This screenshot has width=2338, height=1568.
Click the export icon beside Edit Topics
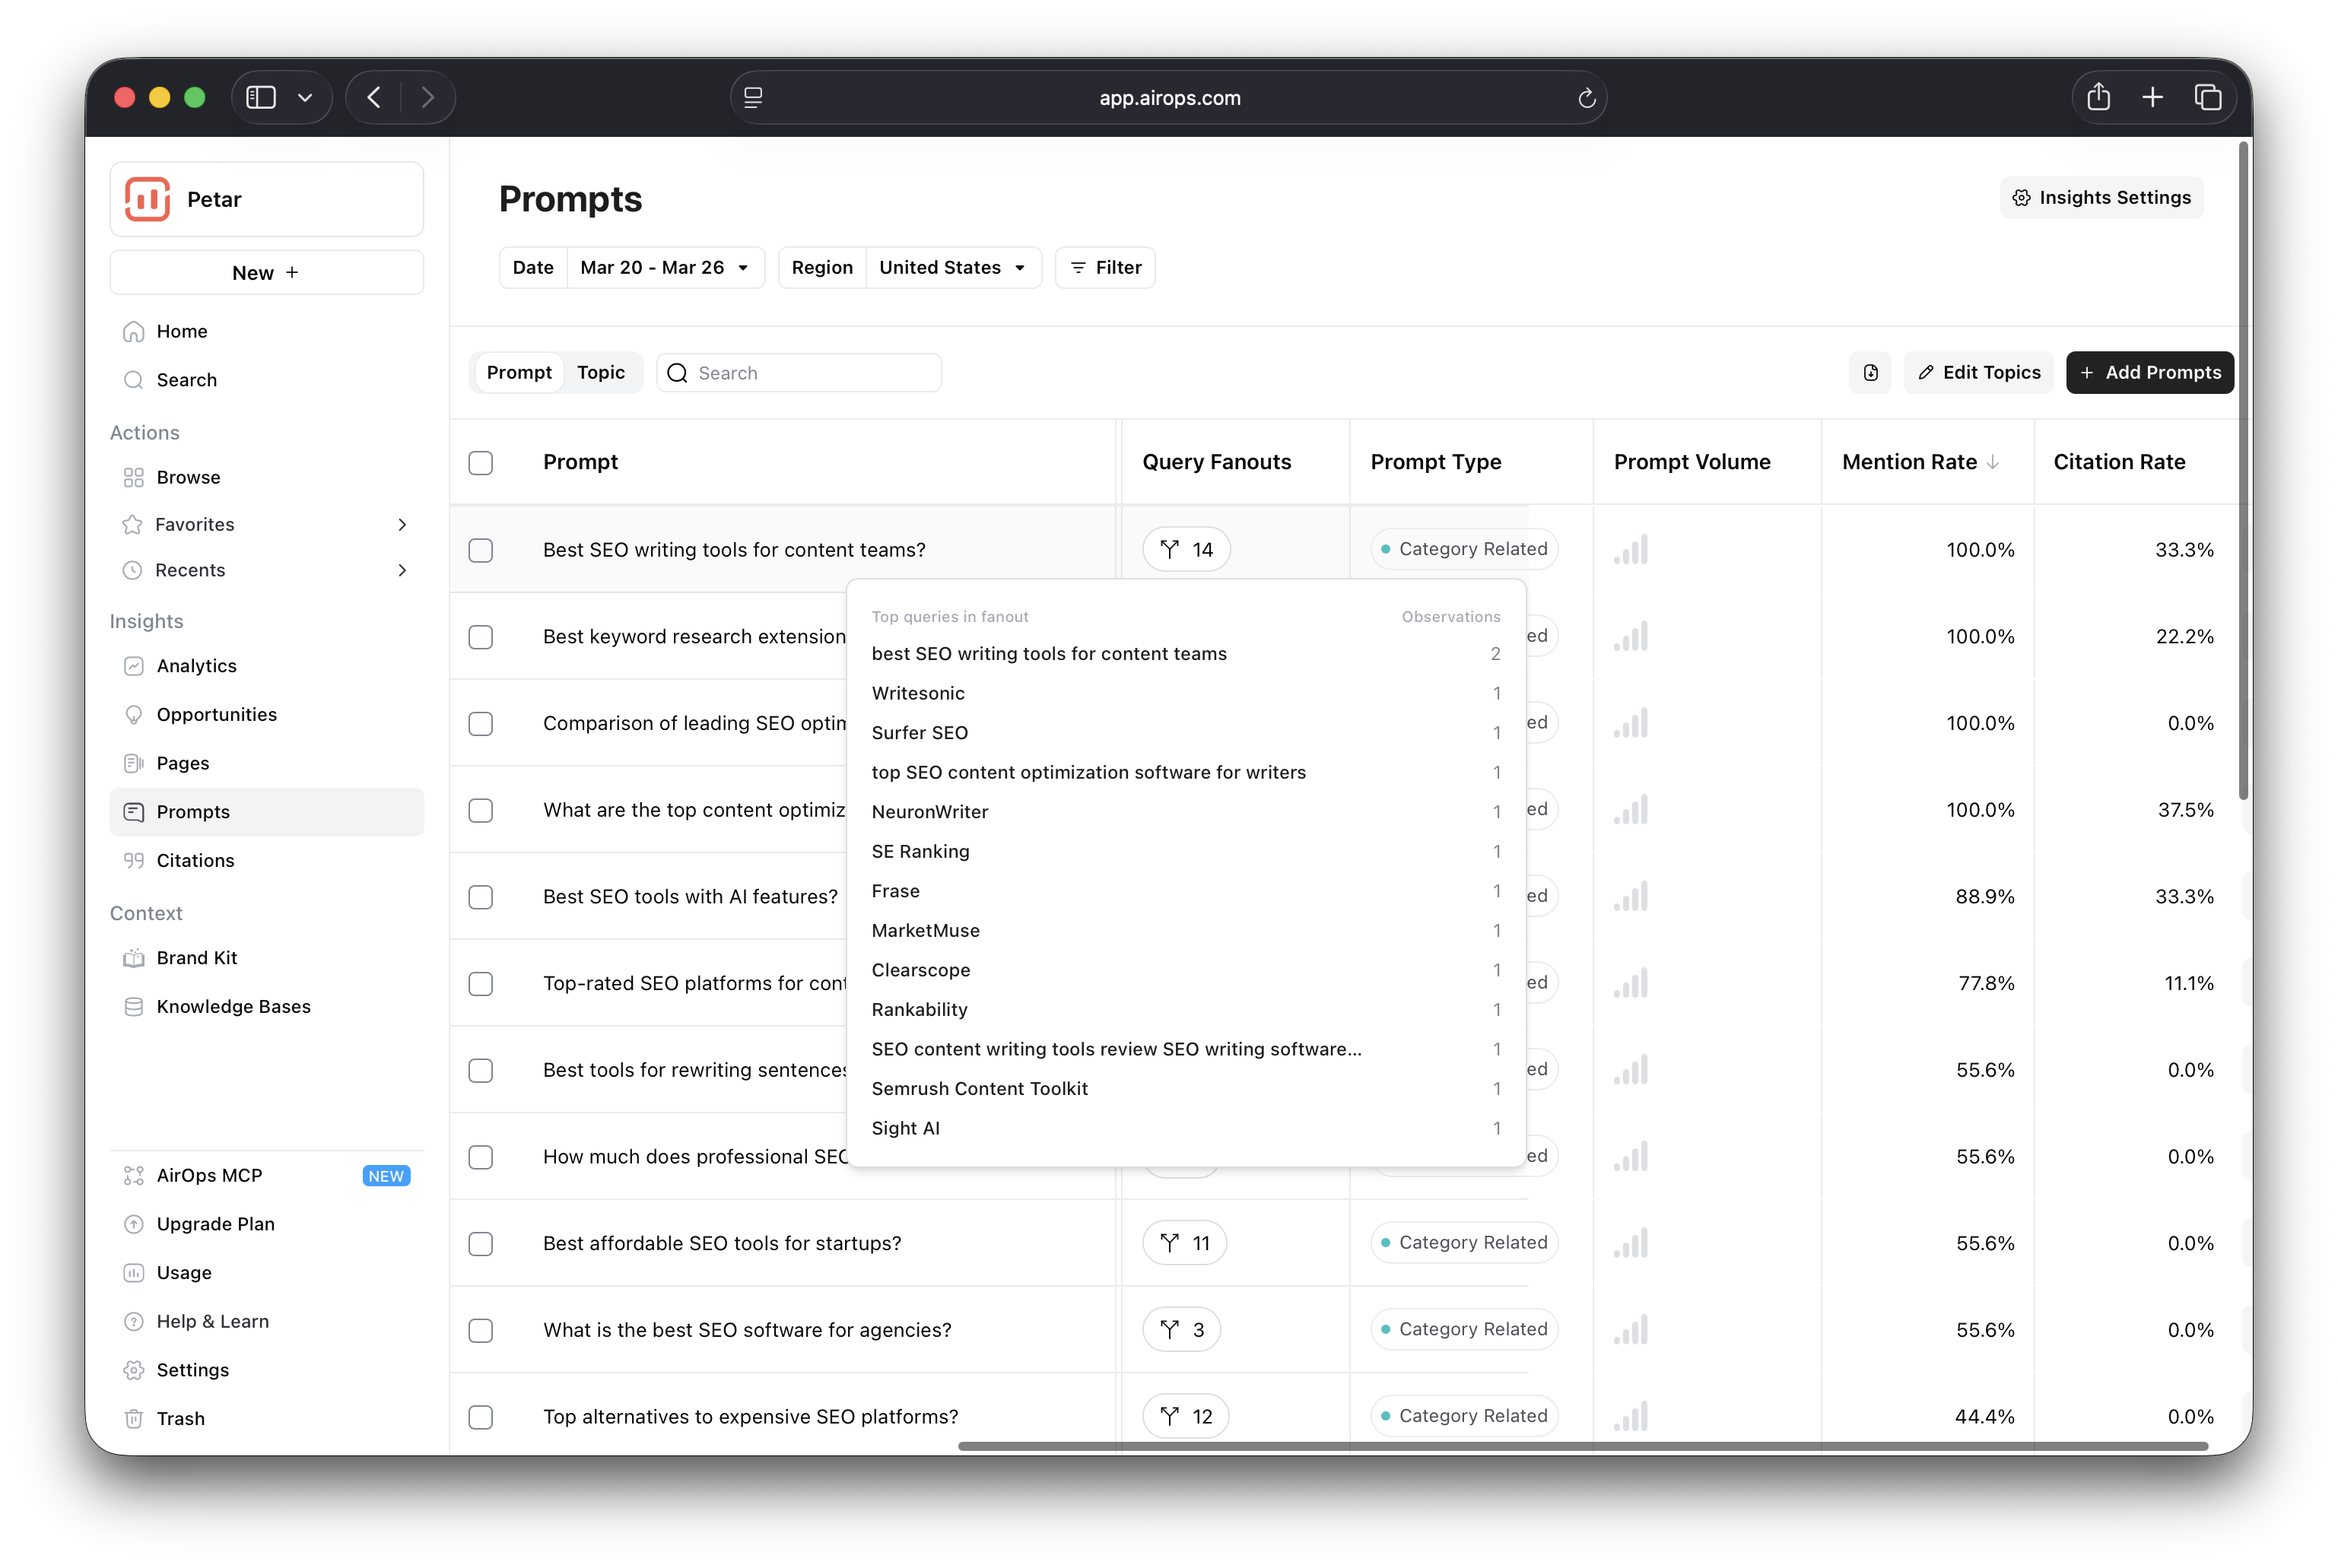[x=1870, y=373]
